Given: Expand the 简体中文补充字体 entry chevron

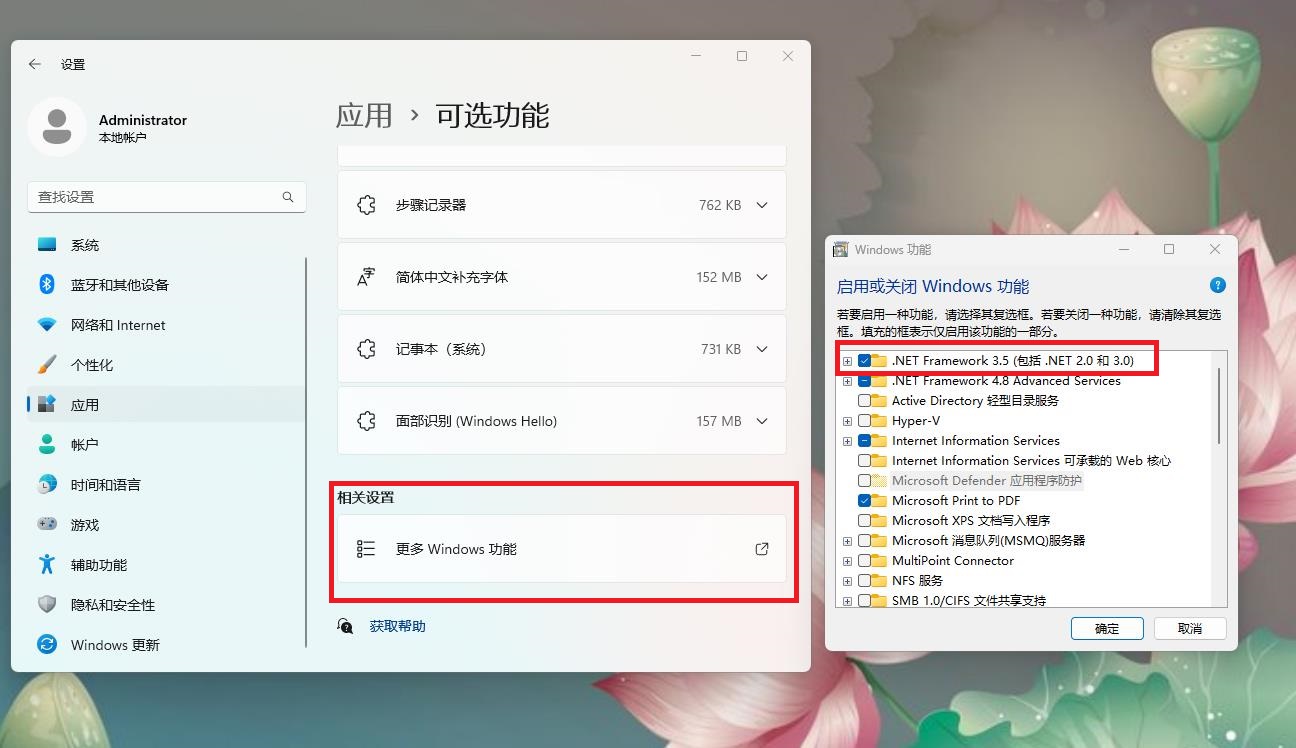Looking at the screenshot, I should tap(762, 277).
